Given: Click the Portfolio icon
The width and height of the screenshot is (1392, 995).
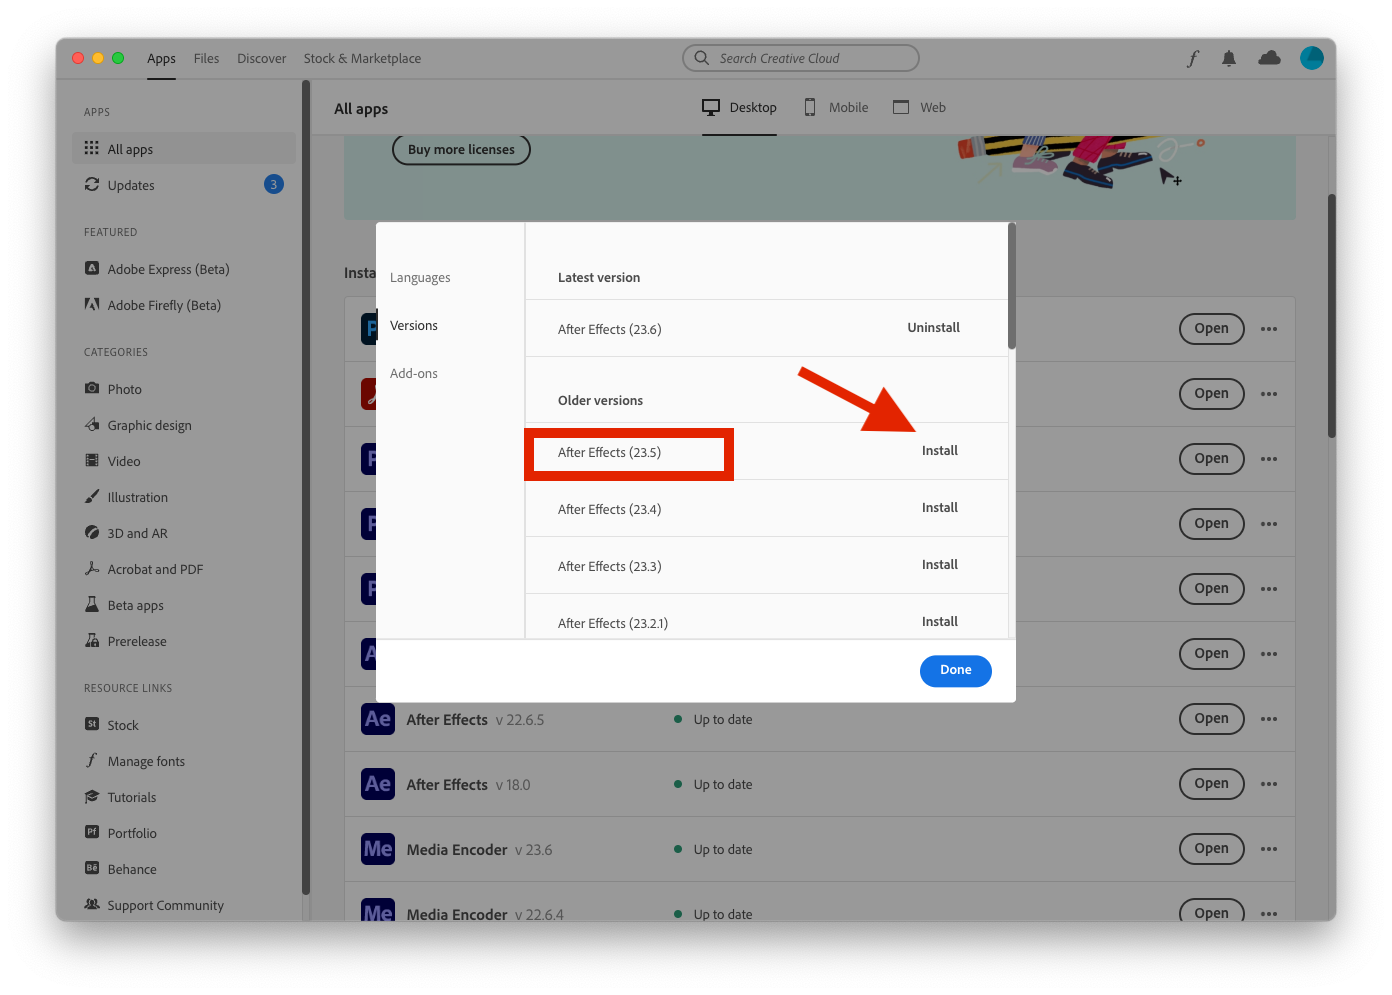Looking at the screenshot, I should pyautogui.click(x=92, y=832).
